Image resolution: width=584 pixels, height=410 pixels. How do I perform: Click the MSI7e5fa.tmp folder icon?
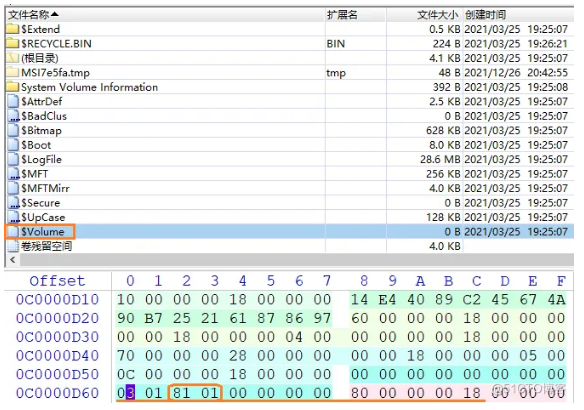tap(13, 72)
